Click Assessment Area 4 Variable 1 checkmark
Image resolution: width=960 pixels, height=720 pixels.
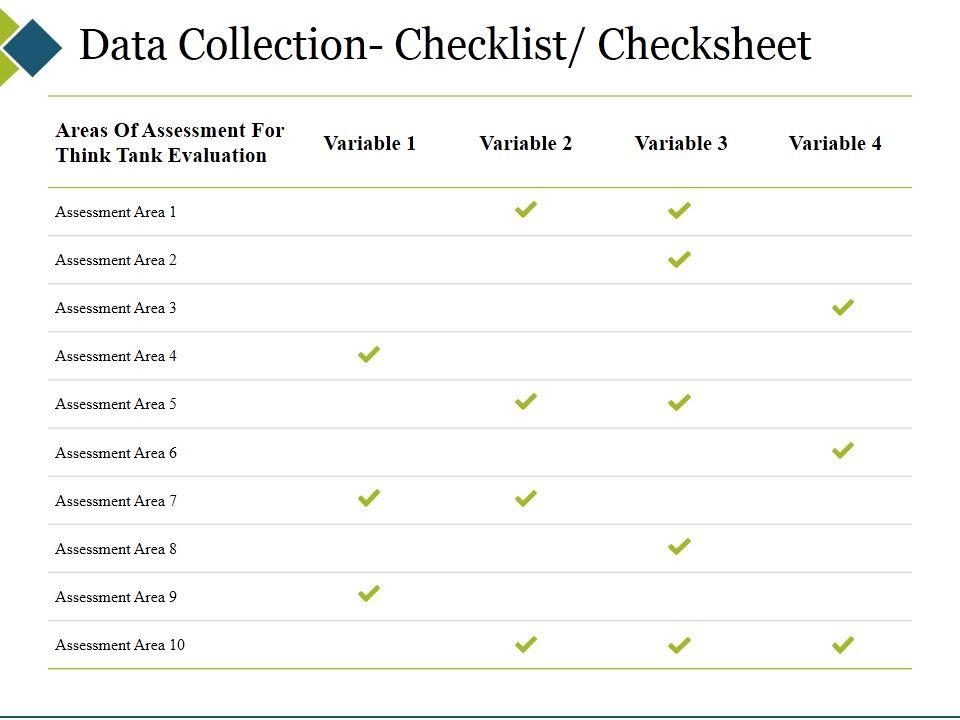pos(369,354)
